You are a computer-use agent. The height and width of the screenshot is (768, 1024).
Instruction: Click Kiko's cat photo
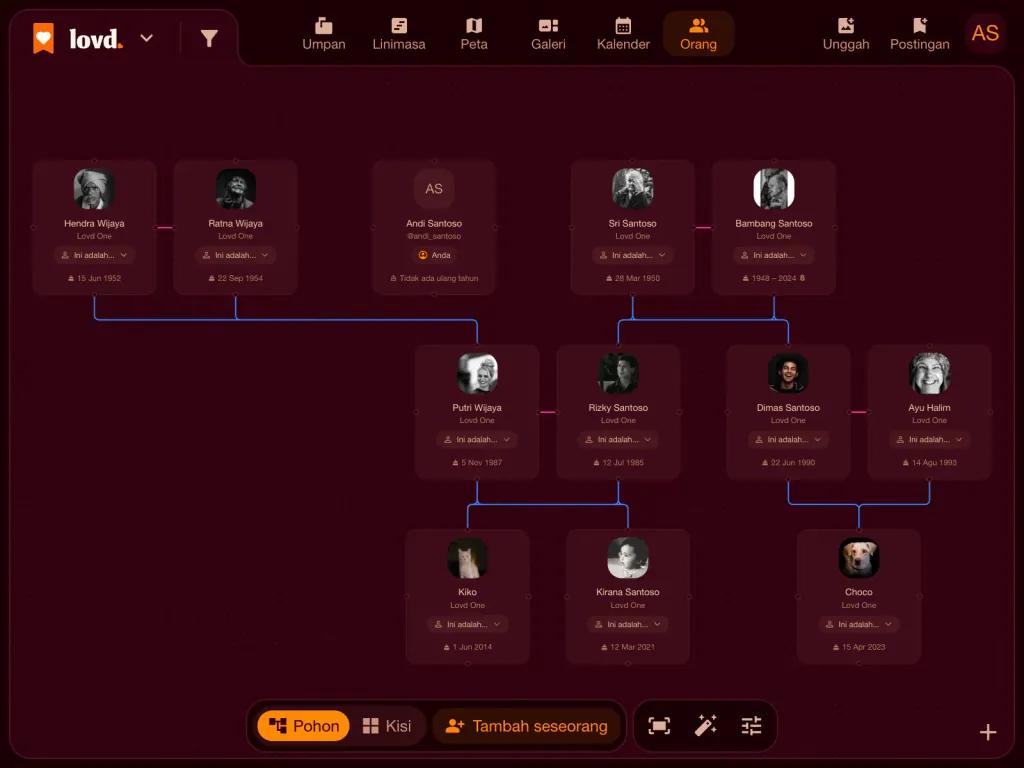coord(468,558)
